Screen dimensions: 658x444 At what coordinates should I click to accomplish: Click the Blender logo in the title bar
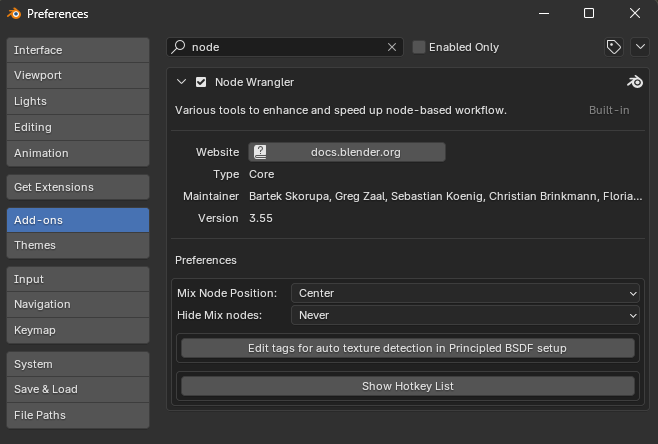pos(14,14)
